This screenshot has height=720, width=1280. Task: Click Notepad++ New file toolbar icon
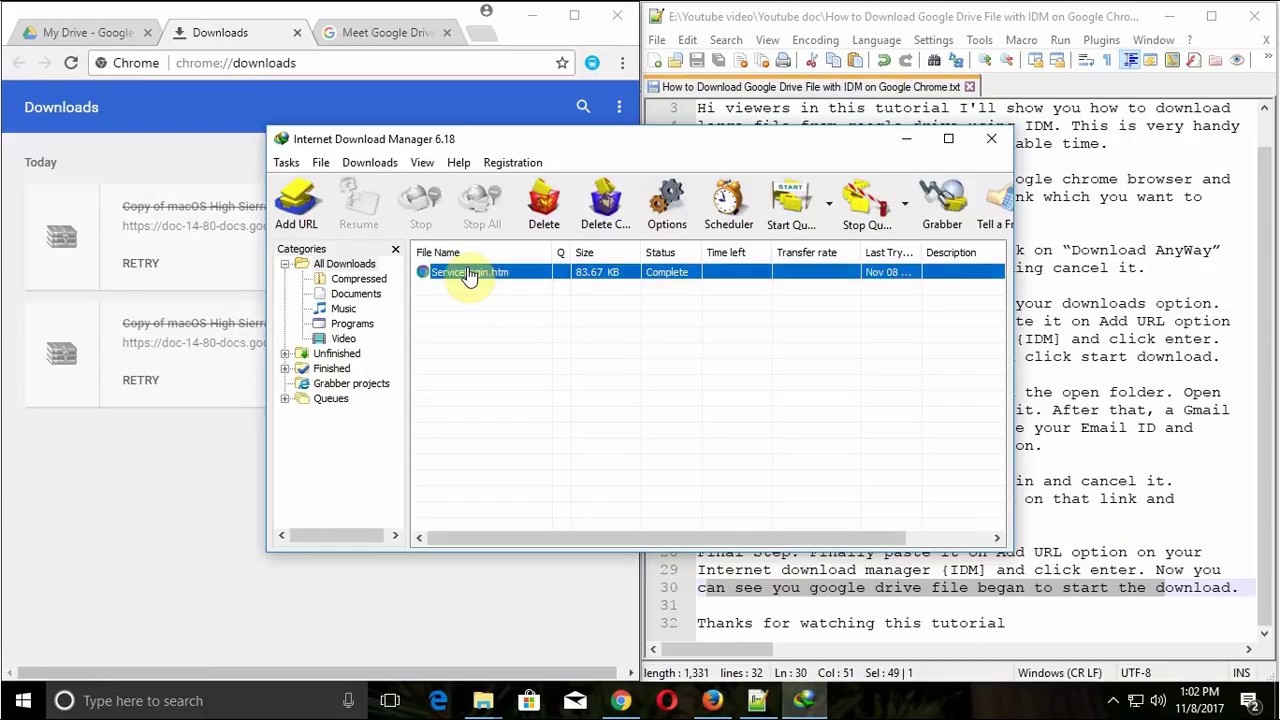656,61
